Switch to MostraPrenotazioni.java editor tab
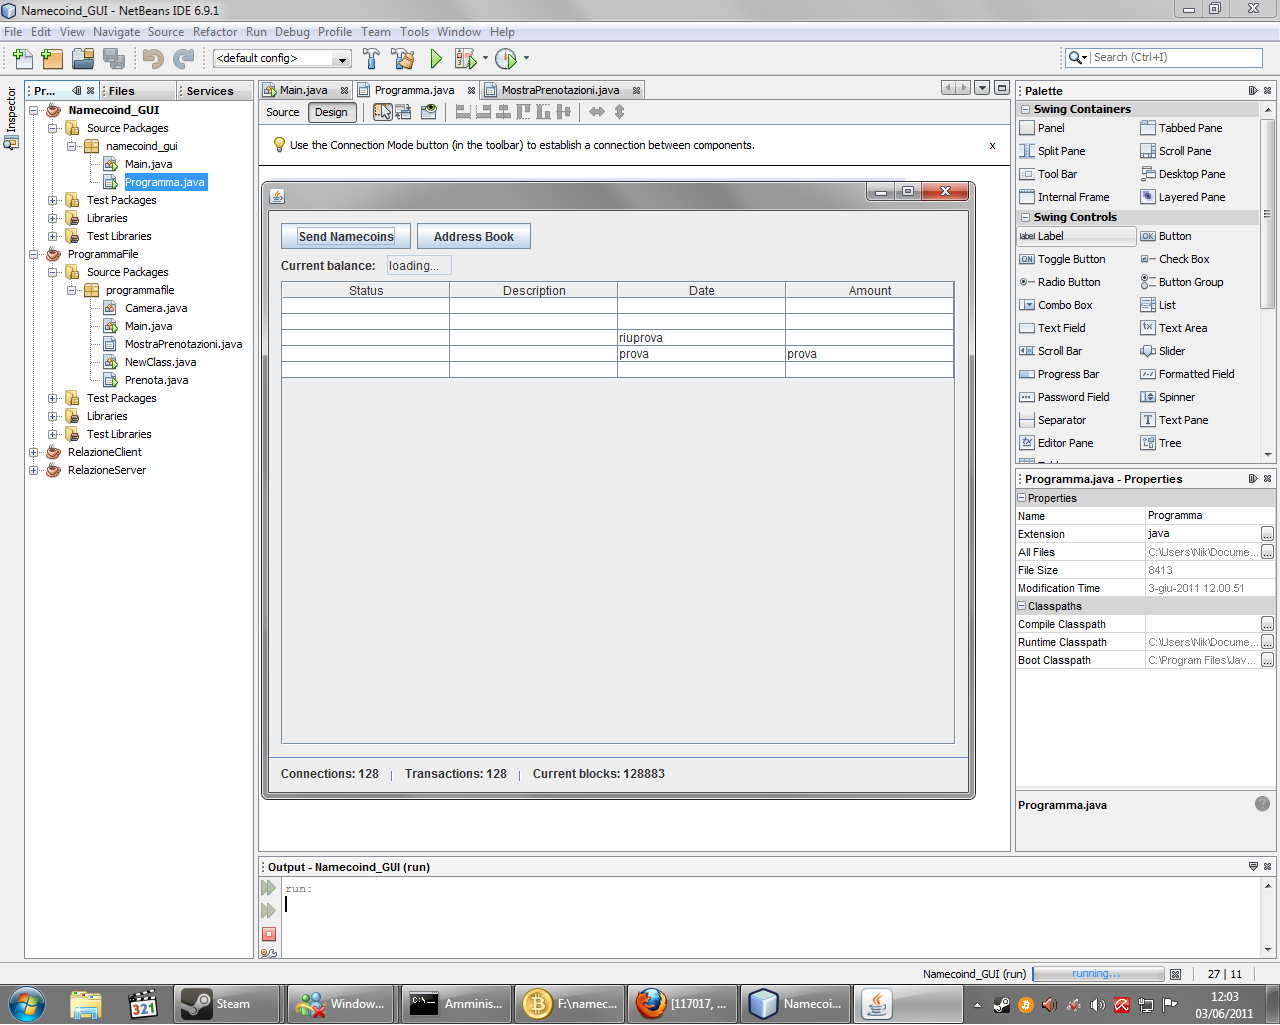The width and height of the screenshot is (1280, 1025). tap(560, 90)
